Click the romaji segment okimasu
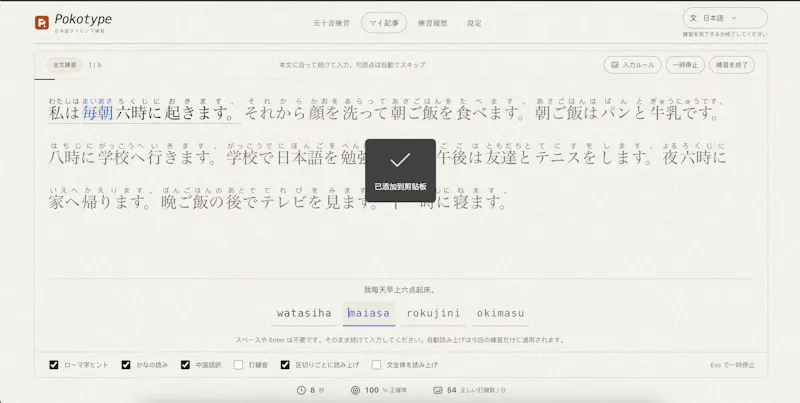 tap(501, 313)
